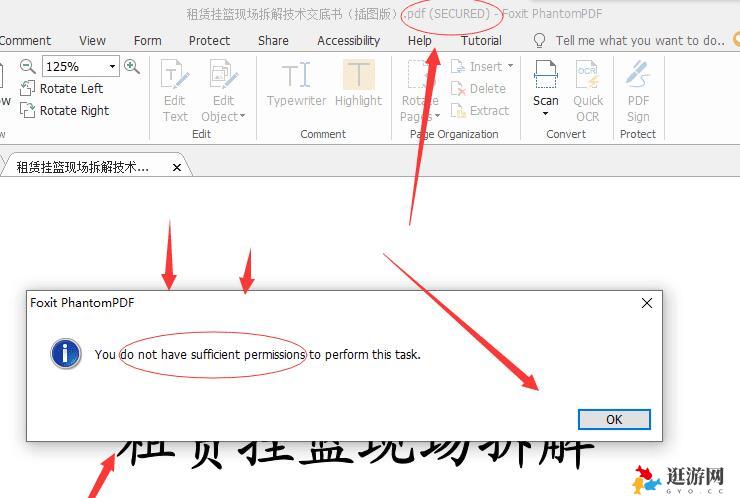740x498 pixels.
Task: Expand the Edit Object dropdown
Action: (x=242, y=116)
